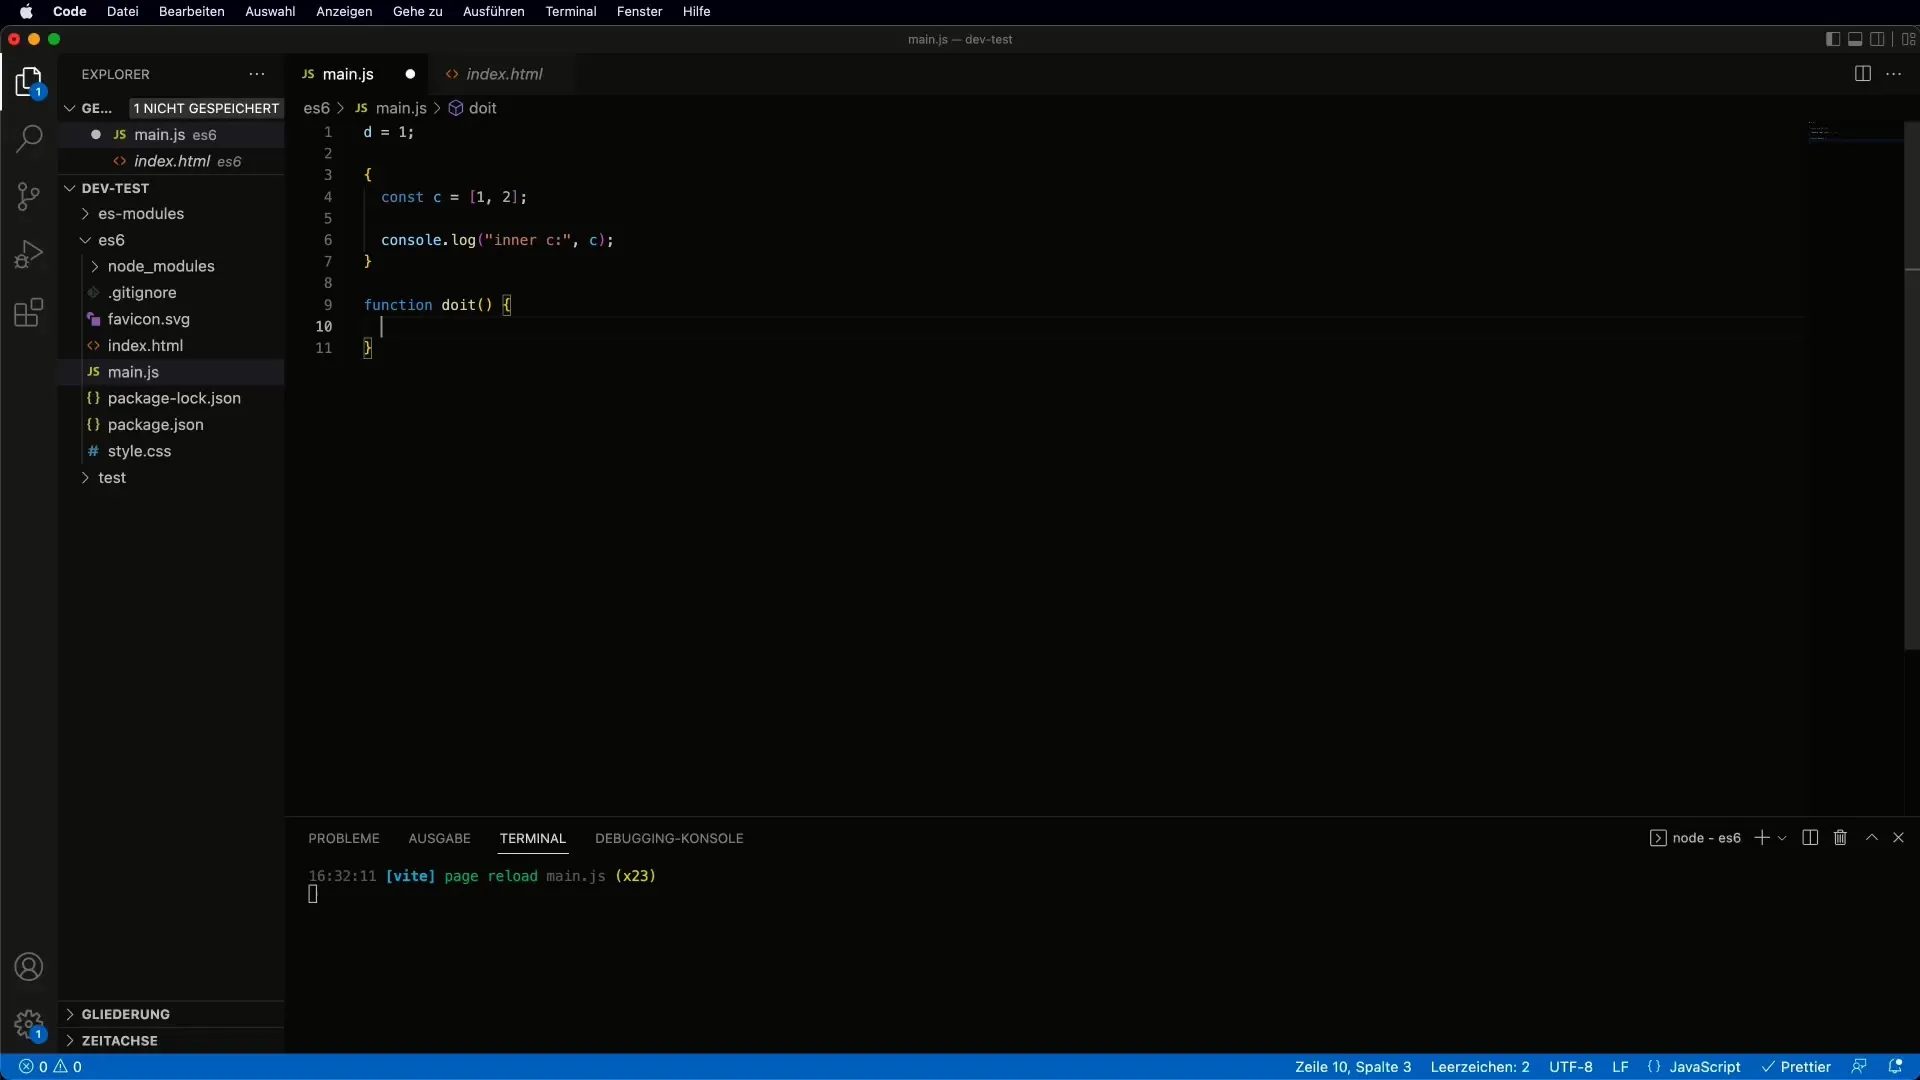The width and height of the screenshot is (1920, 1080).
Task: Open the feedback icon in status bar
Action: 1859,1067
